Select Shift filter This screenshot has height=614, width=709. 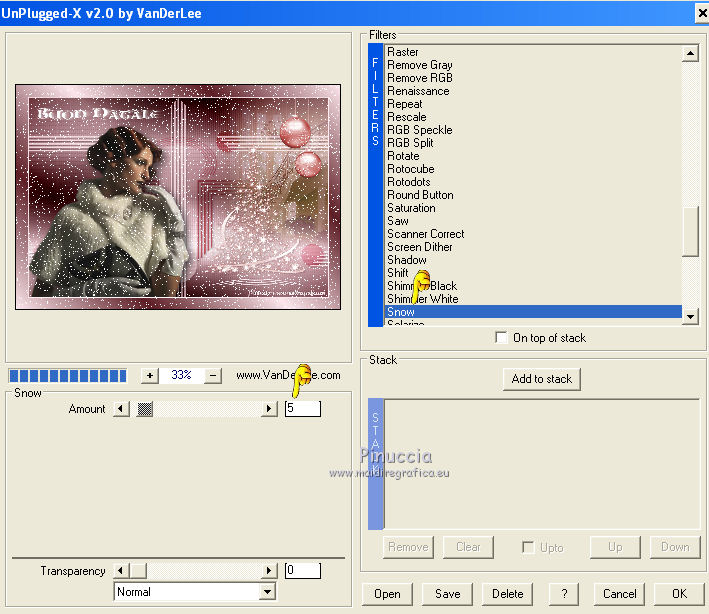click(533, 273)
